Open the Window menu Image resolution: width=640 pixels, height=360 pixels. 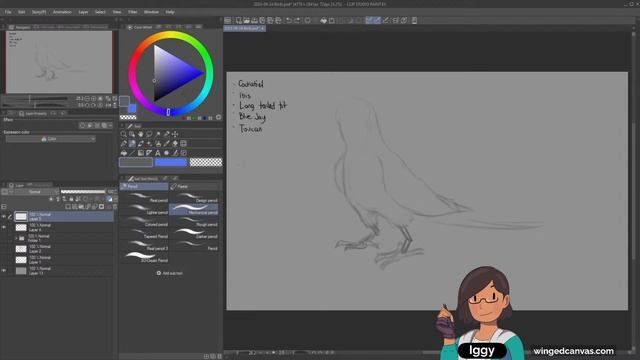point(151,12)
